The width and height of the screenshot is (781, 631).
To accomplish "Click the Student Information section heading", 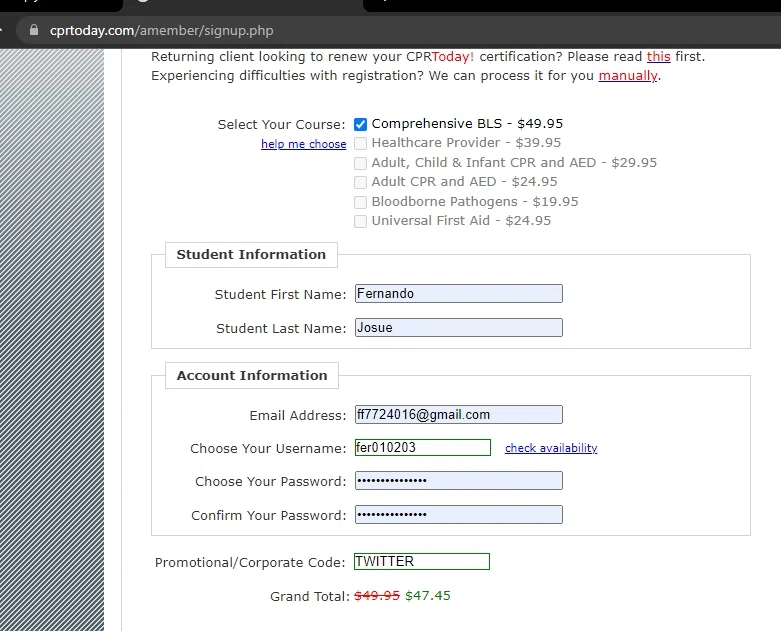I will tap(251, 254).
